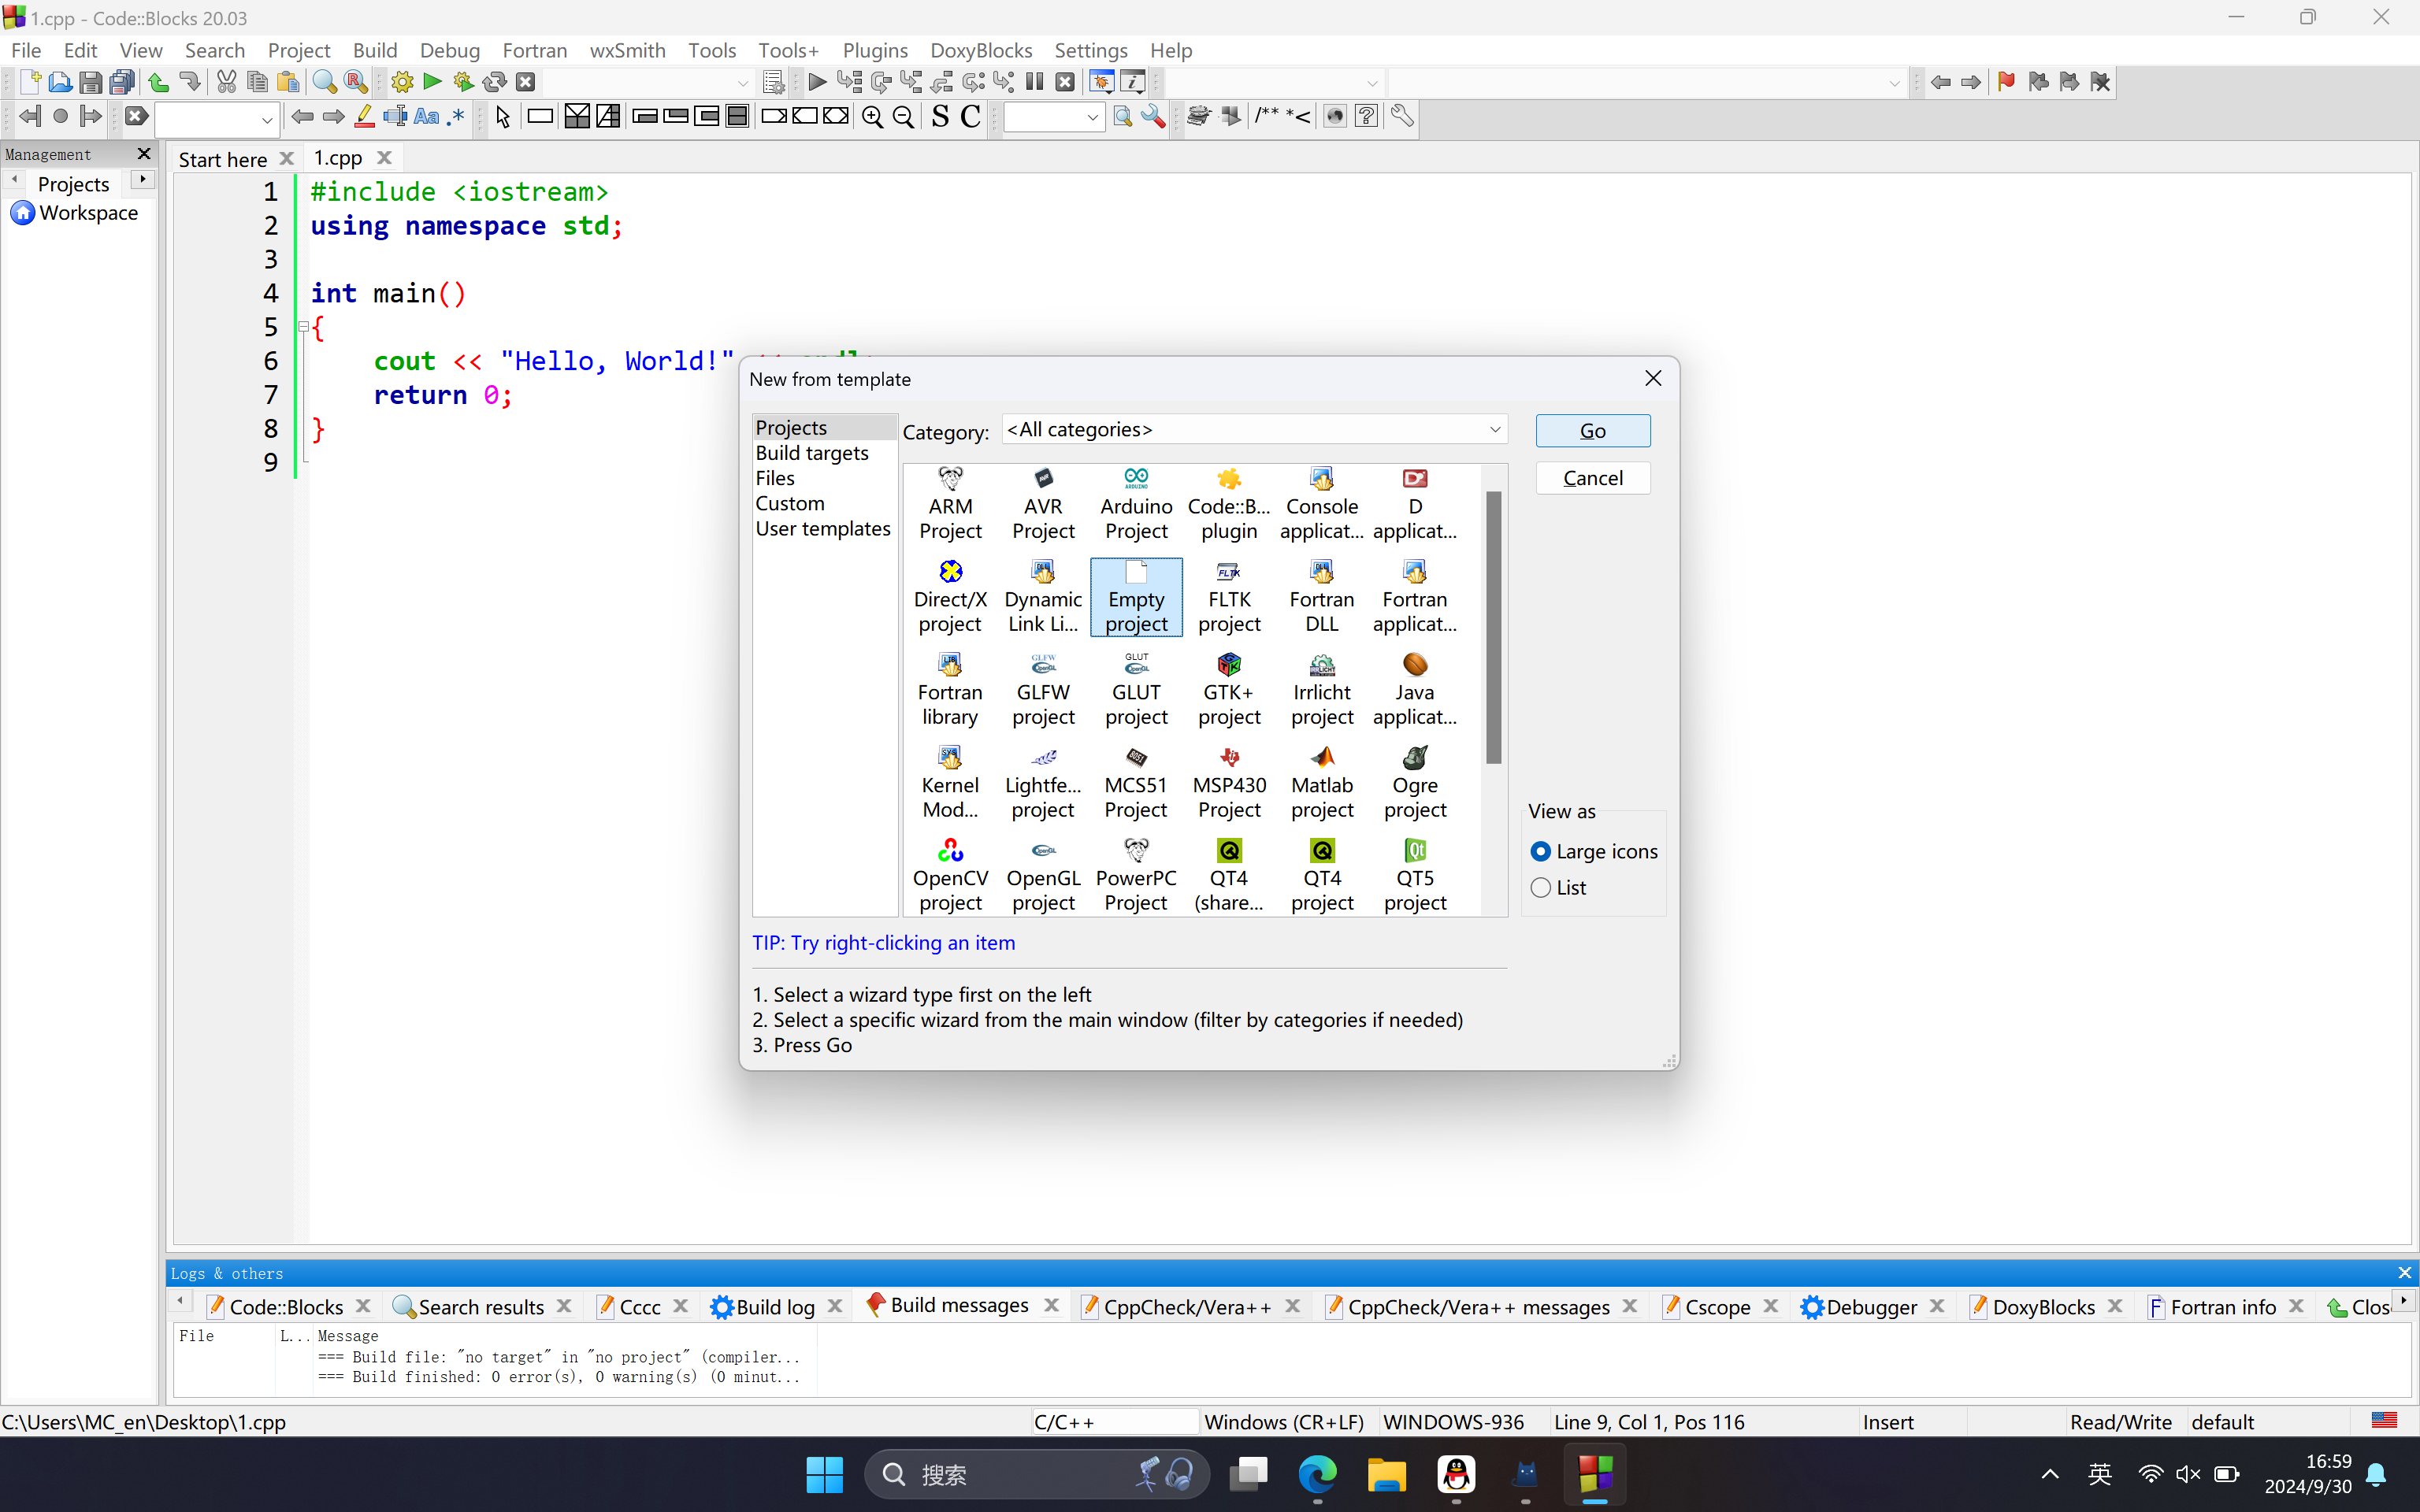Switch to the Build log tab
This screenshot has width=2420, height=1512.
tap(774, 1306)
